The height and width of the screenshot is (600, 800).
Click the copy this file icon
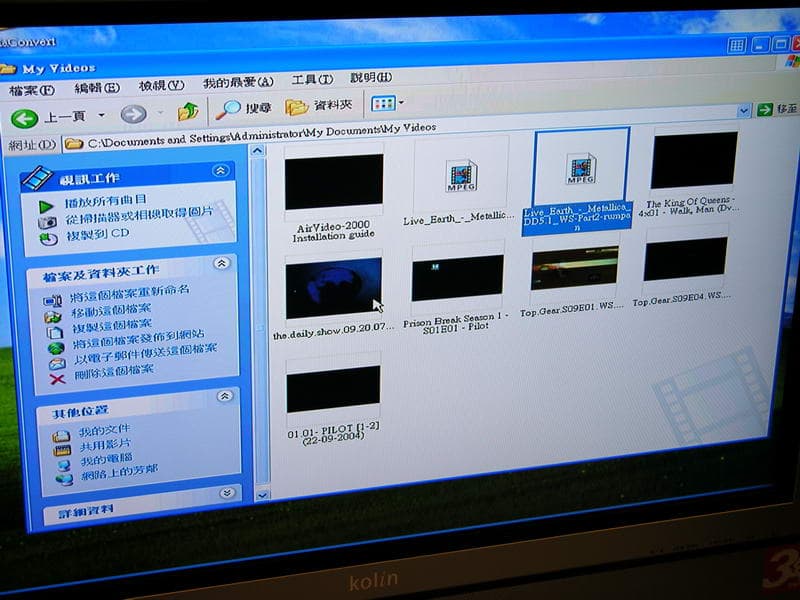[55, 333]
